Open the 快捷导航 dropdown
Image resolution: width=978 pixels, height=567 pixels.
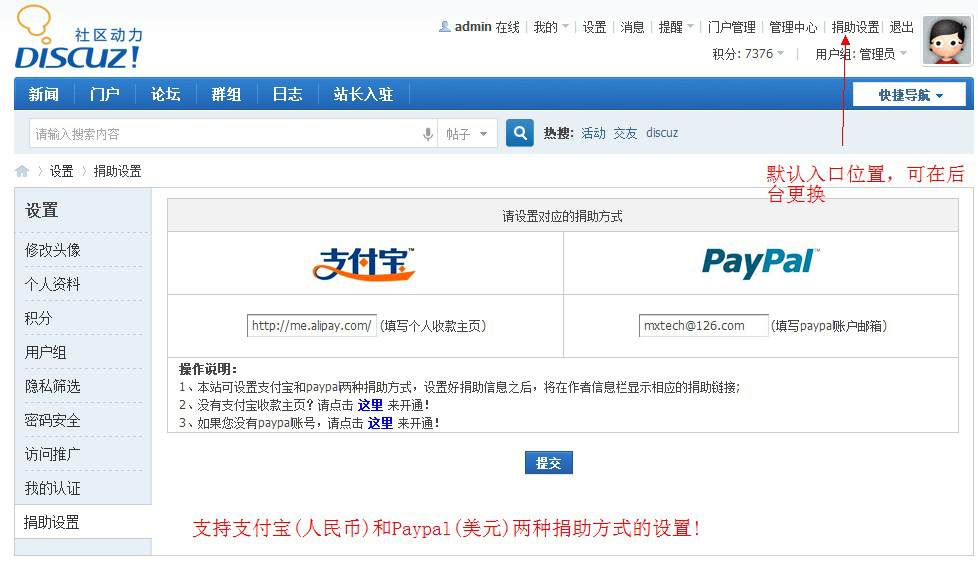click(x=909, y=95)
